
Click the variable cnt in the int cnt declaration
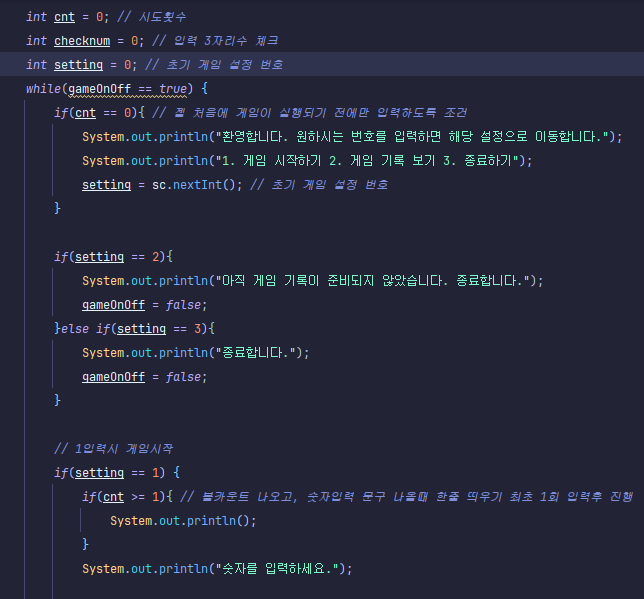(64, 17)
